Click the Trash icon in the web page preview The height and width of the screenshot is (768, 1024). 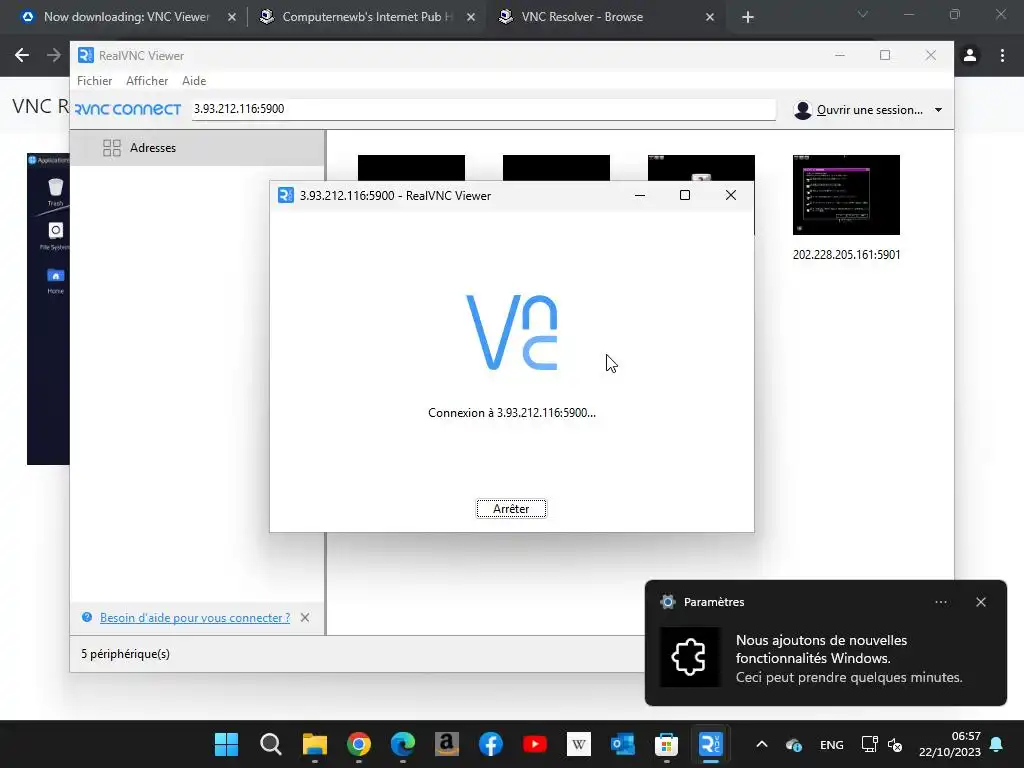click(x=56, y=188)
